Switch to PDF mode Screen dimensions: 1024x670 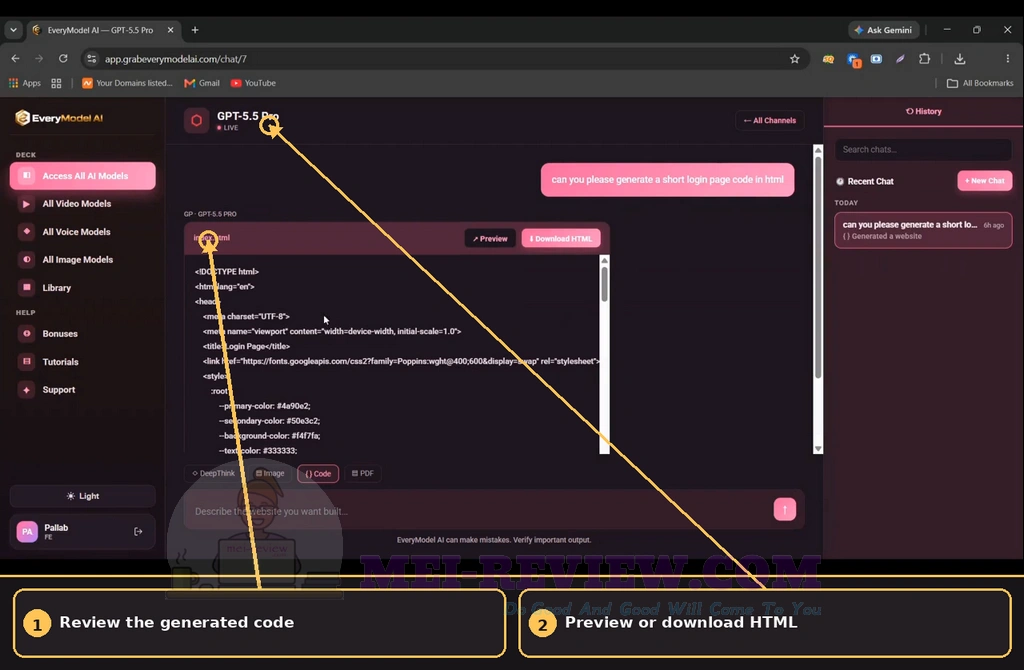coord(363,473)
